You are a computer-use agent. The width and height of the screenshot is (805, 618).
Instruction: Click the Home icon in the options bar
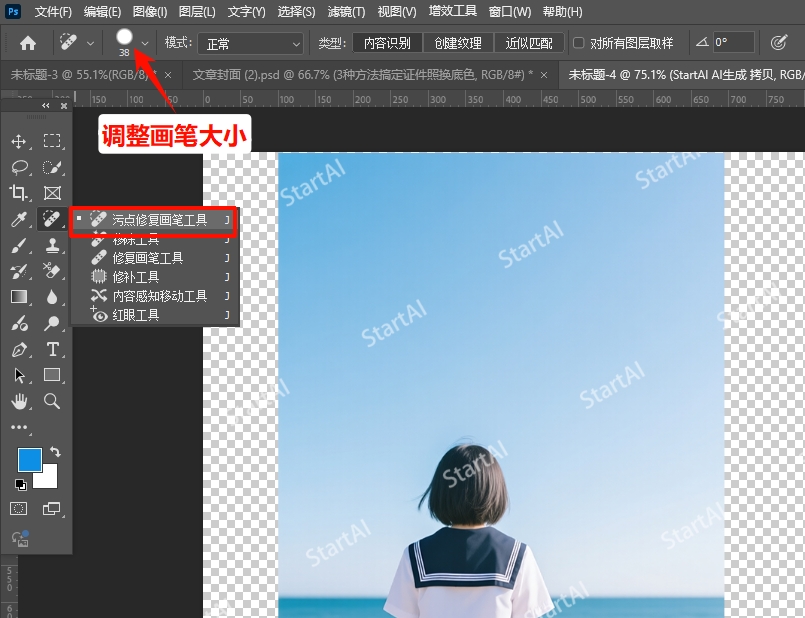point(27,43)
